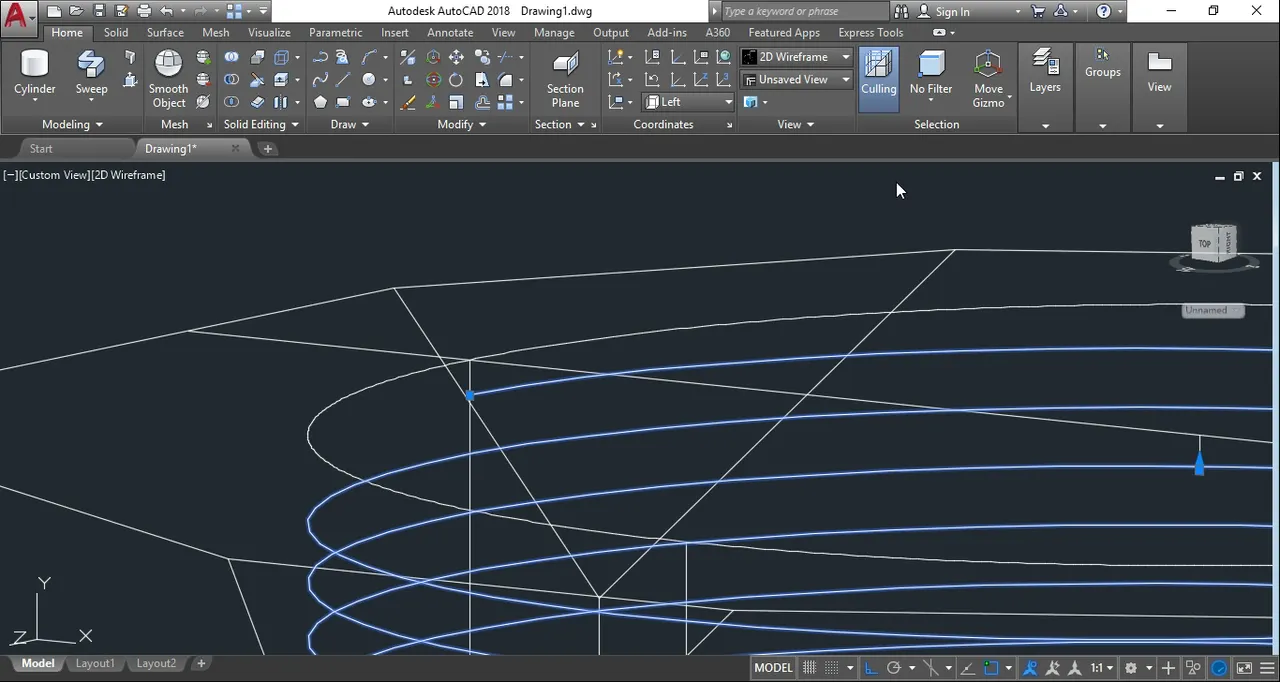Toggle Polar tracking in status bar
The height and width of the screenshot is (682, 1280).
coord(894,668)
